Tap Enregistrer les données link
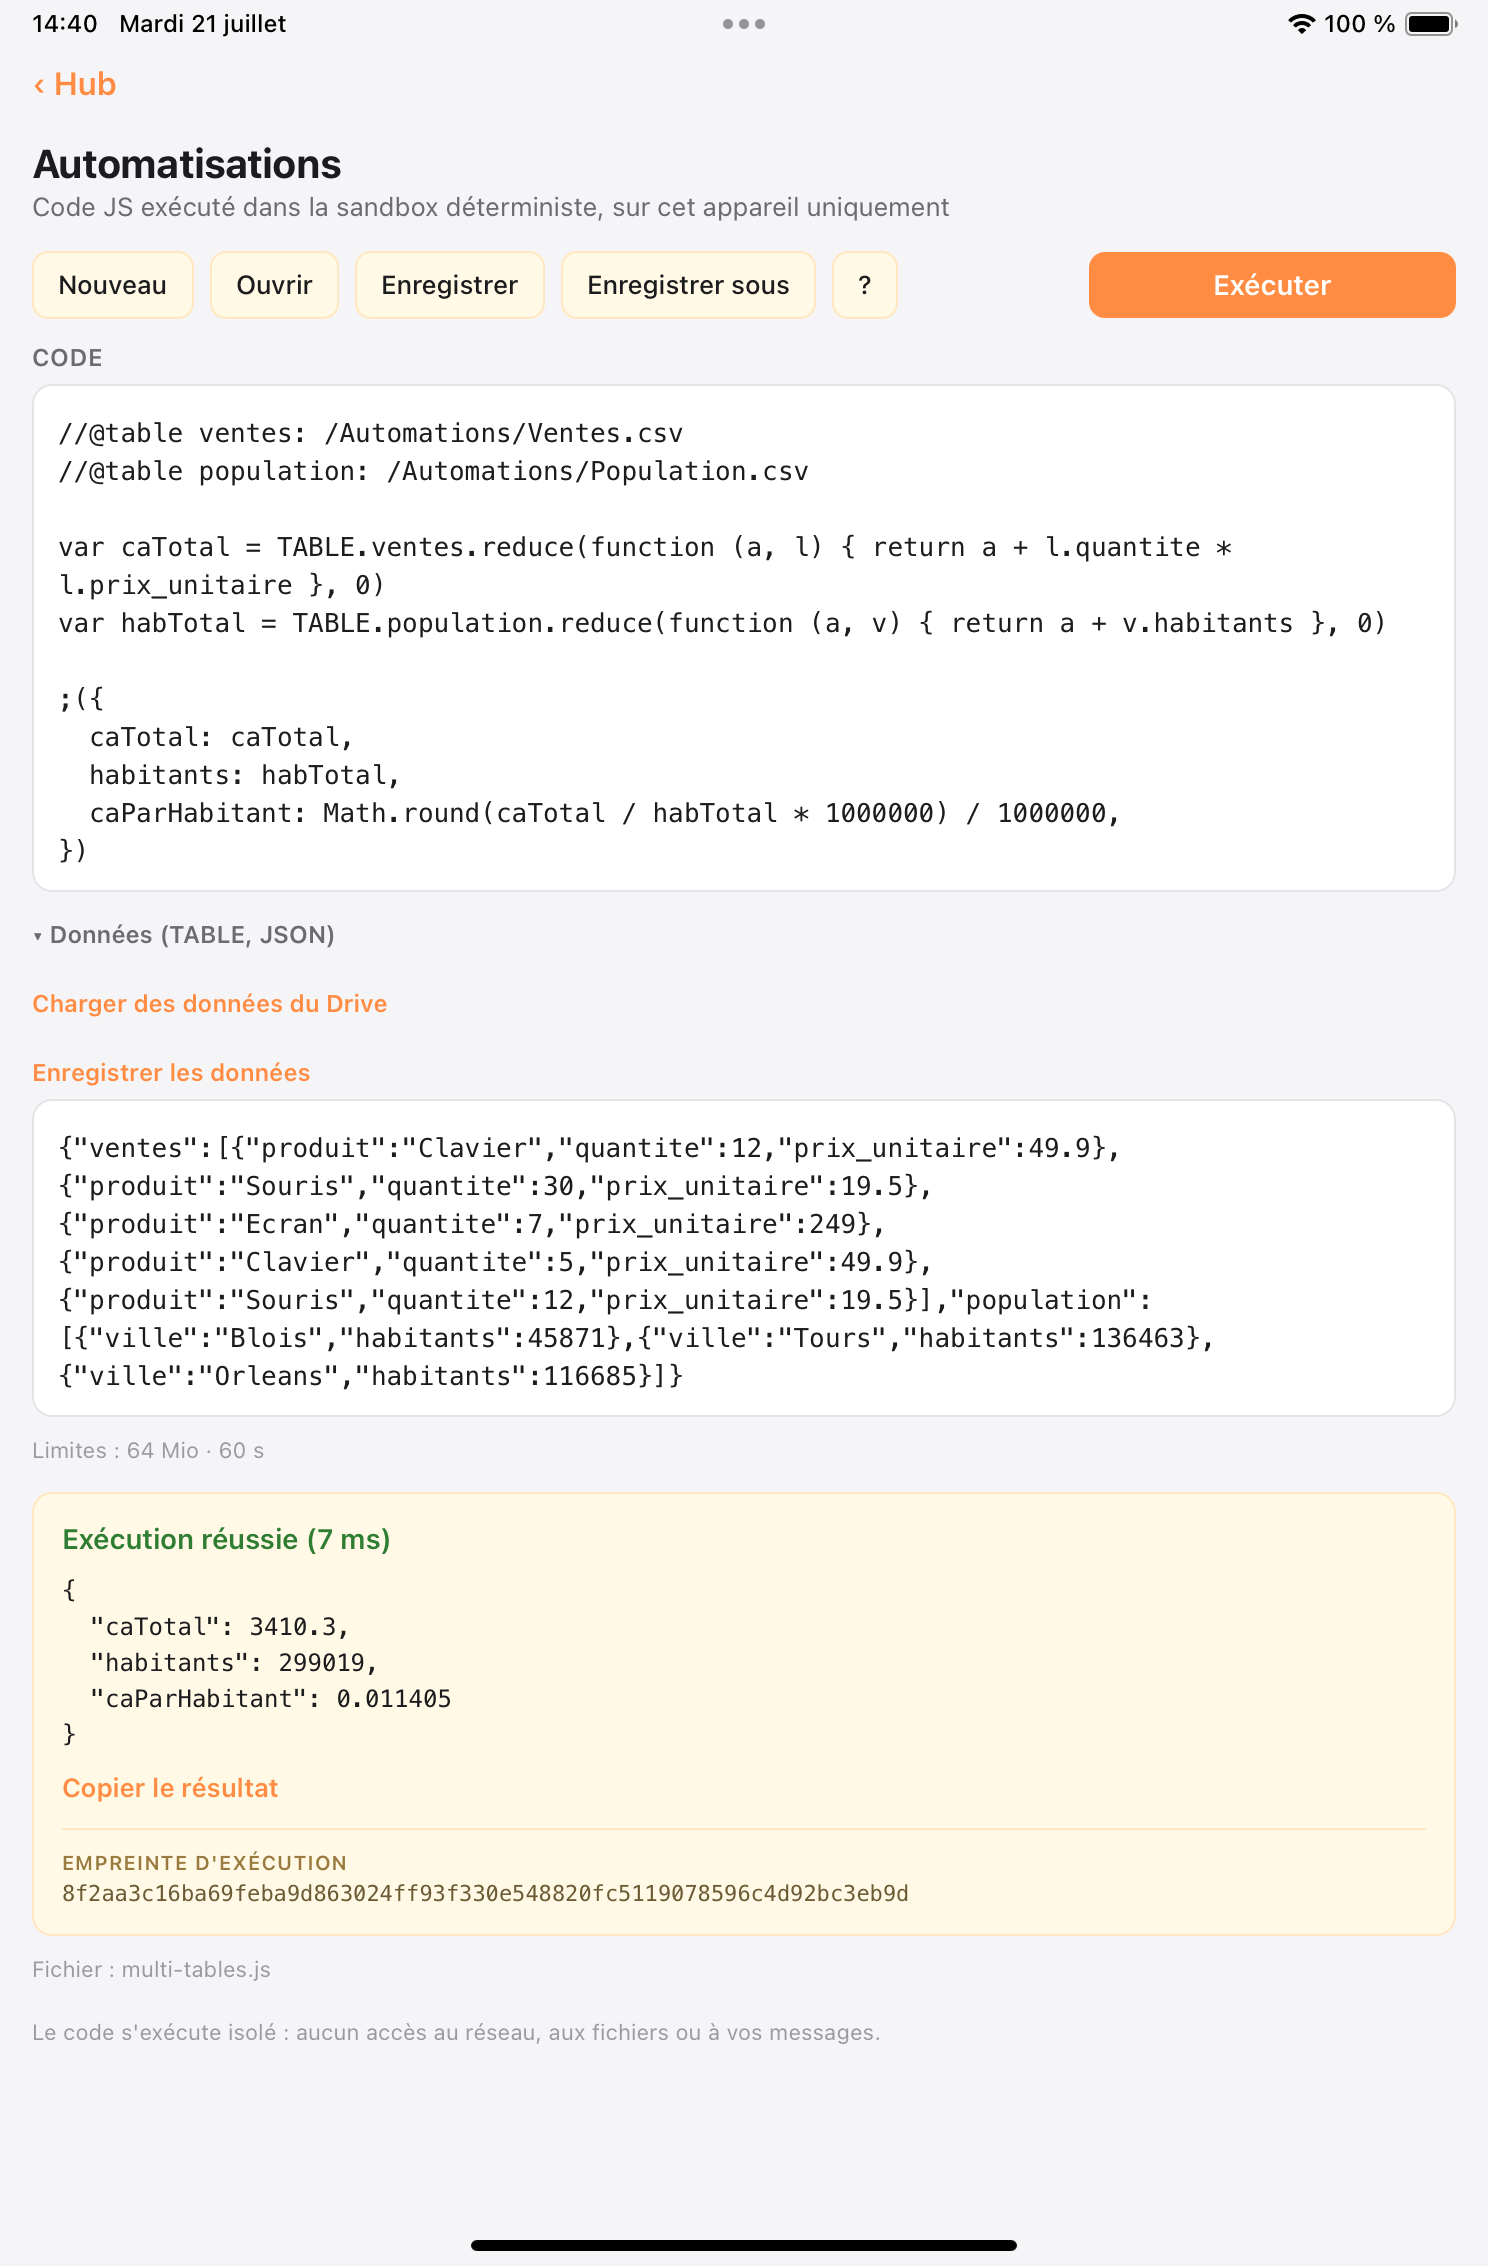The width and height of the screenshot is (1488, 2266). (x=172, y=1073)
